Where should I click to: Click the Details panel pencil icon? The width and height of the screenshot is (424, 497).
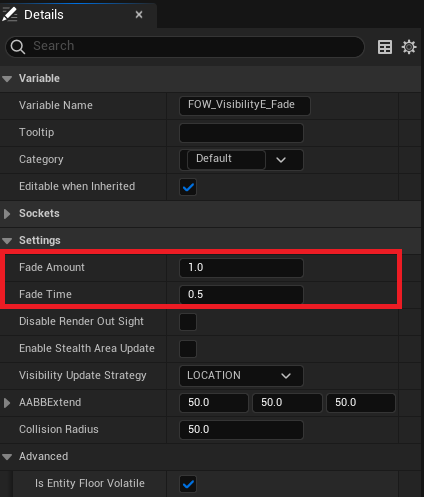tap(9, 14)
